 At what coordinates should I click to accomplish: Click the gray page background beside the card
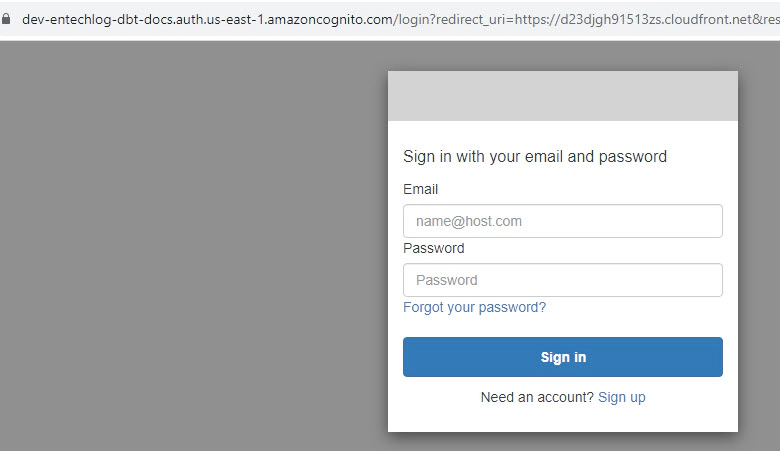(x=194, y=249)
